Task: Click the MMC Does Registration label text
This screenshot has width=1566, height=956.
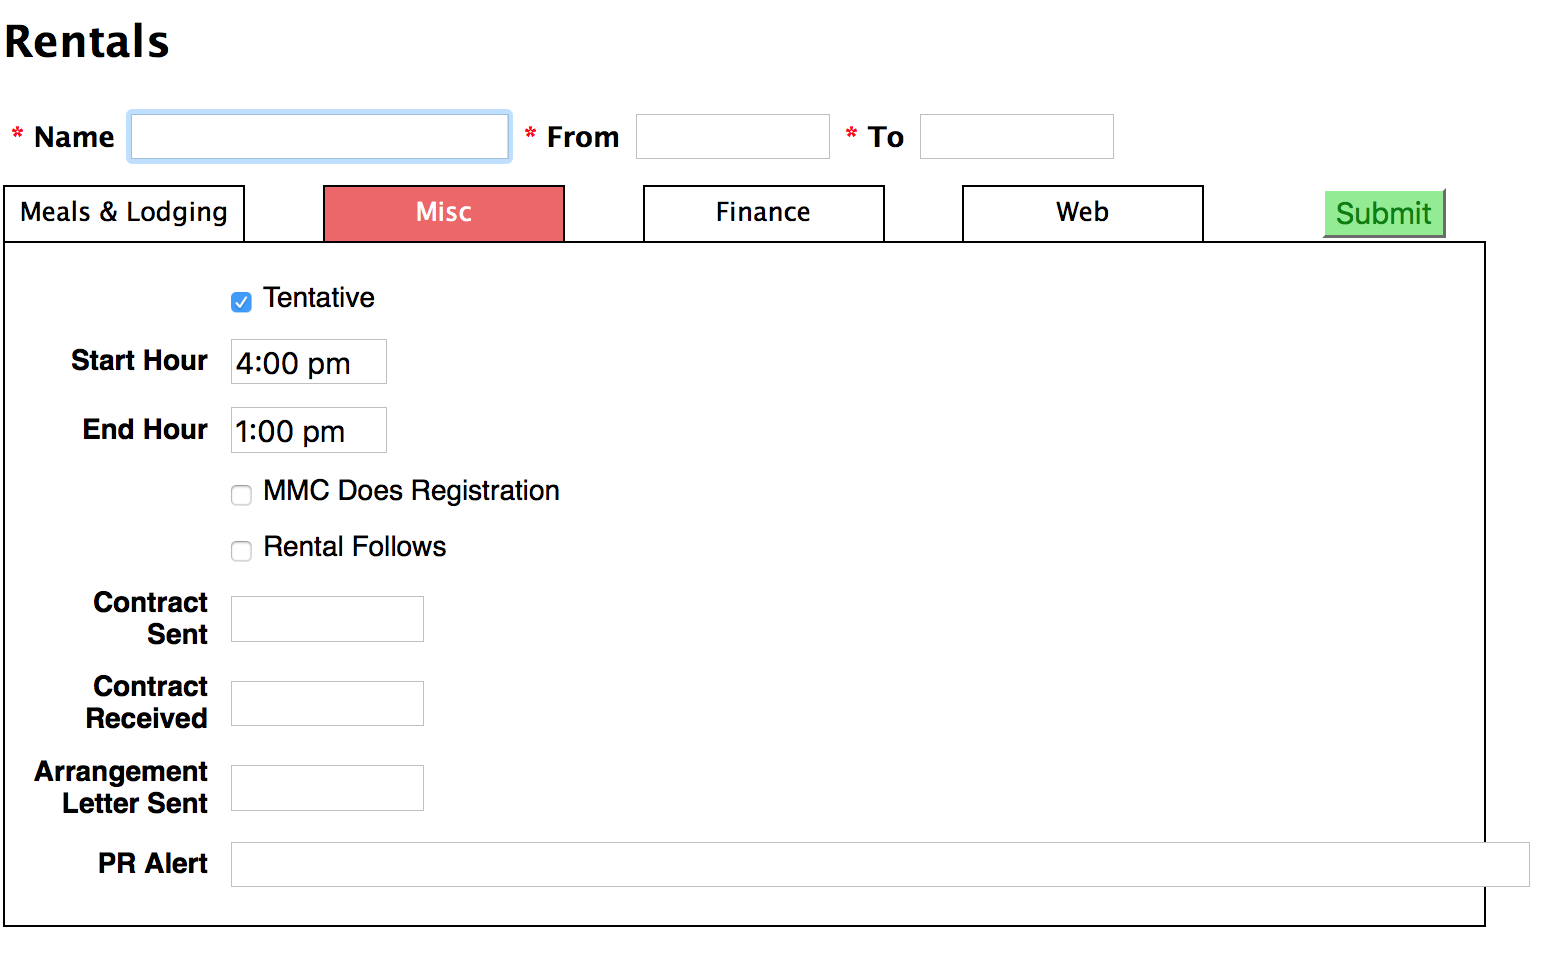Action: (x=411, y=491)
